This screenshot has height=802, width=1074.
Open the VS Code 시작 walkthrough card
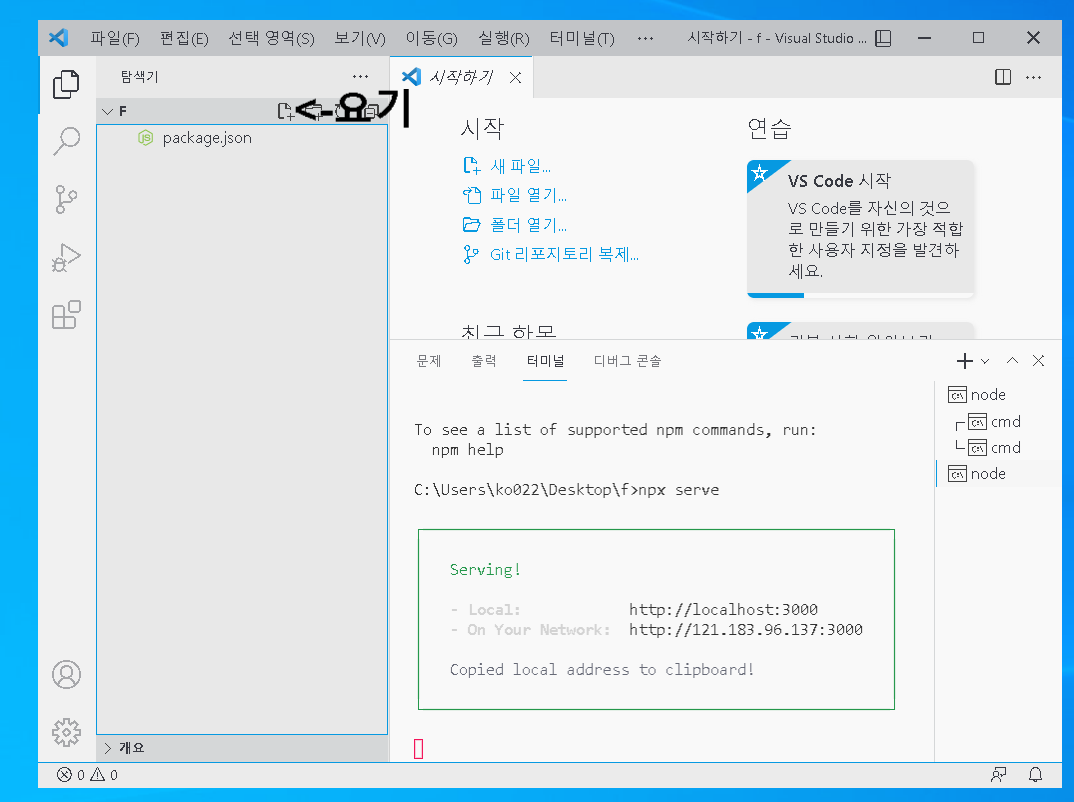(860, 227)
